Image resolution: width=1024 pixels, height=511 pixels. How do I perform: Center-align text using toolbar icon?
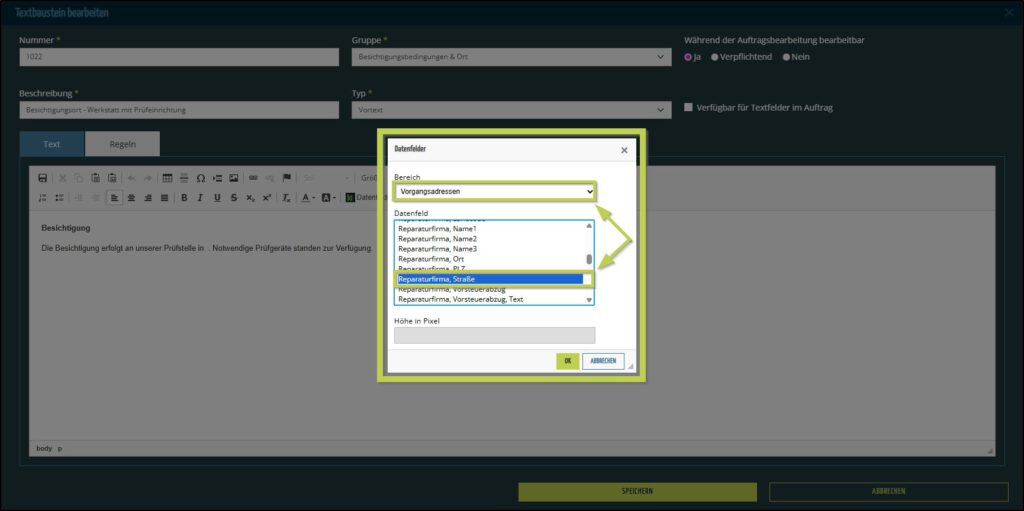131,198
